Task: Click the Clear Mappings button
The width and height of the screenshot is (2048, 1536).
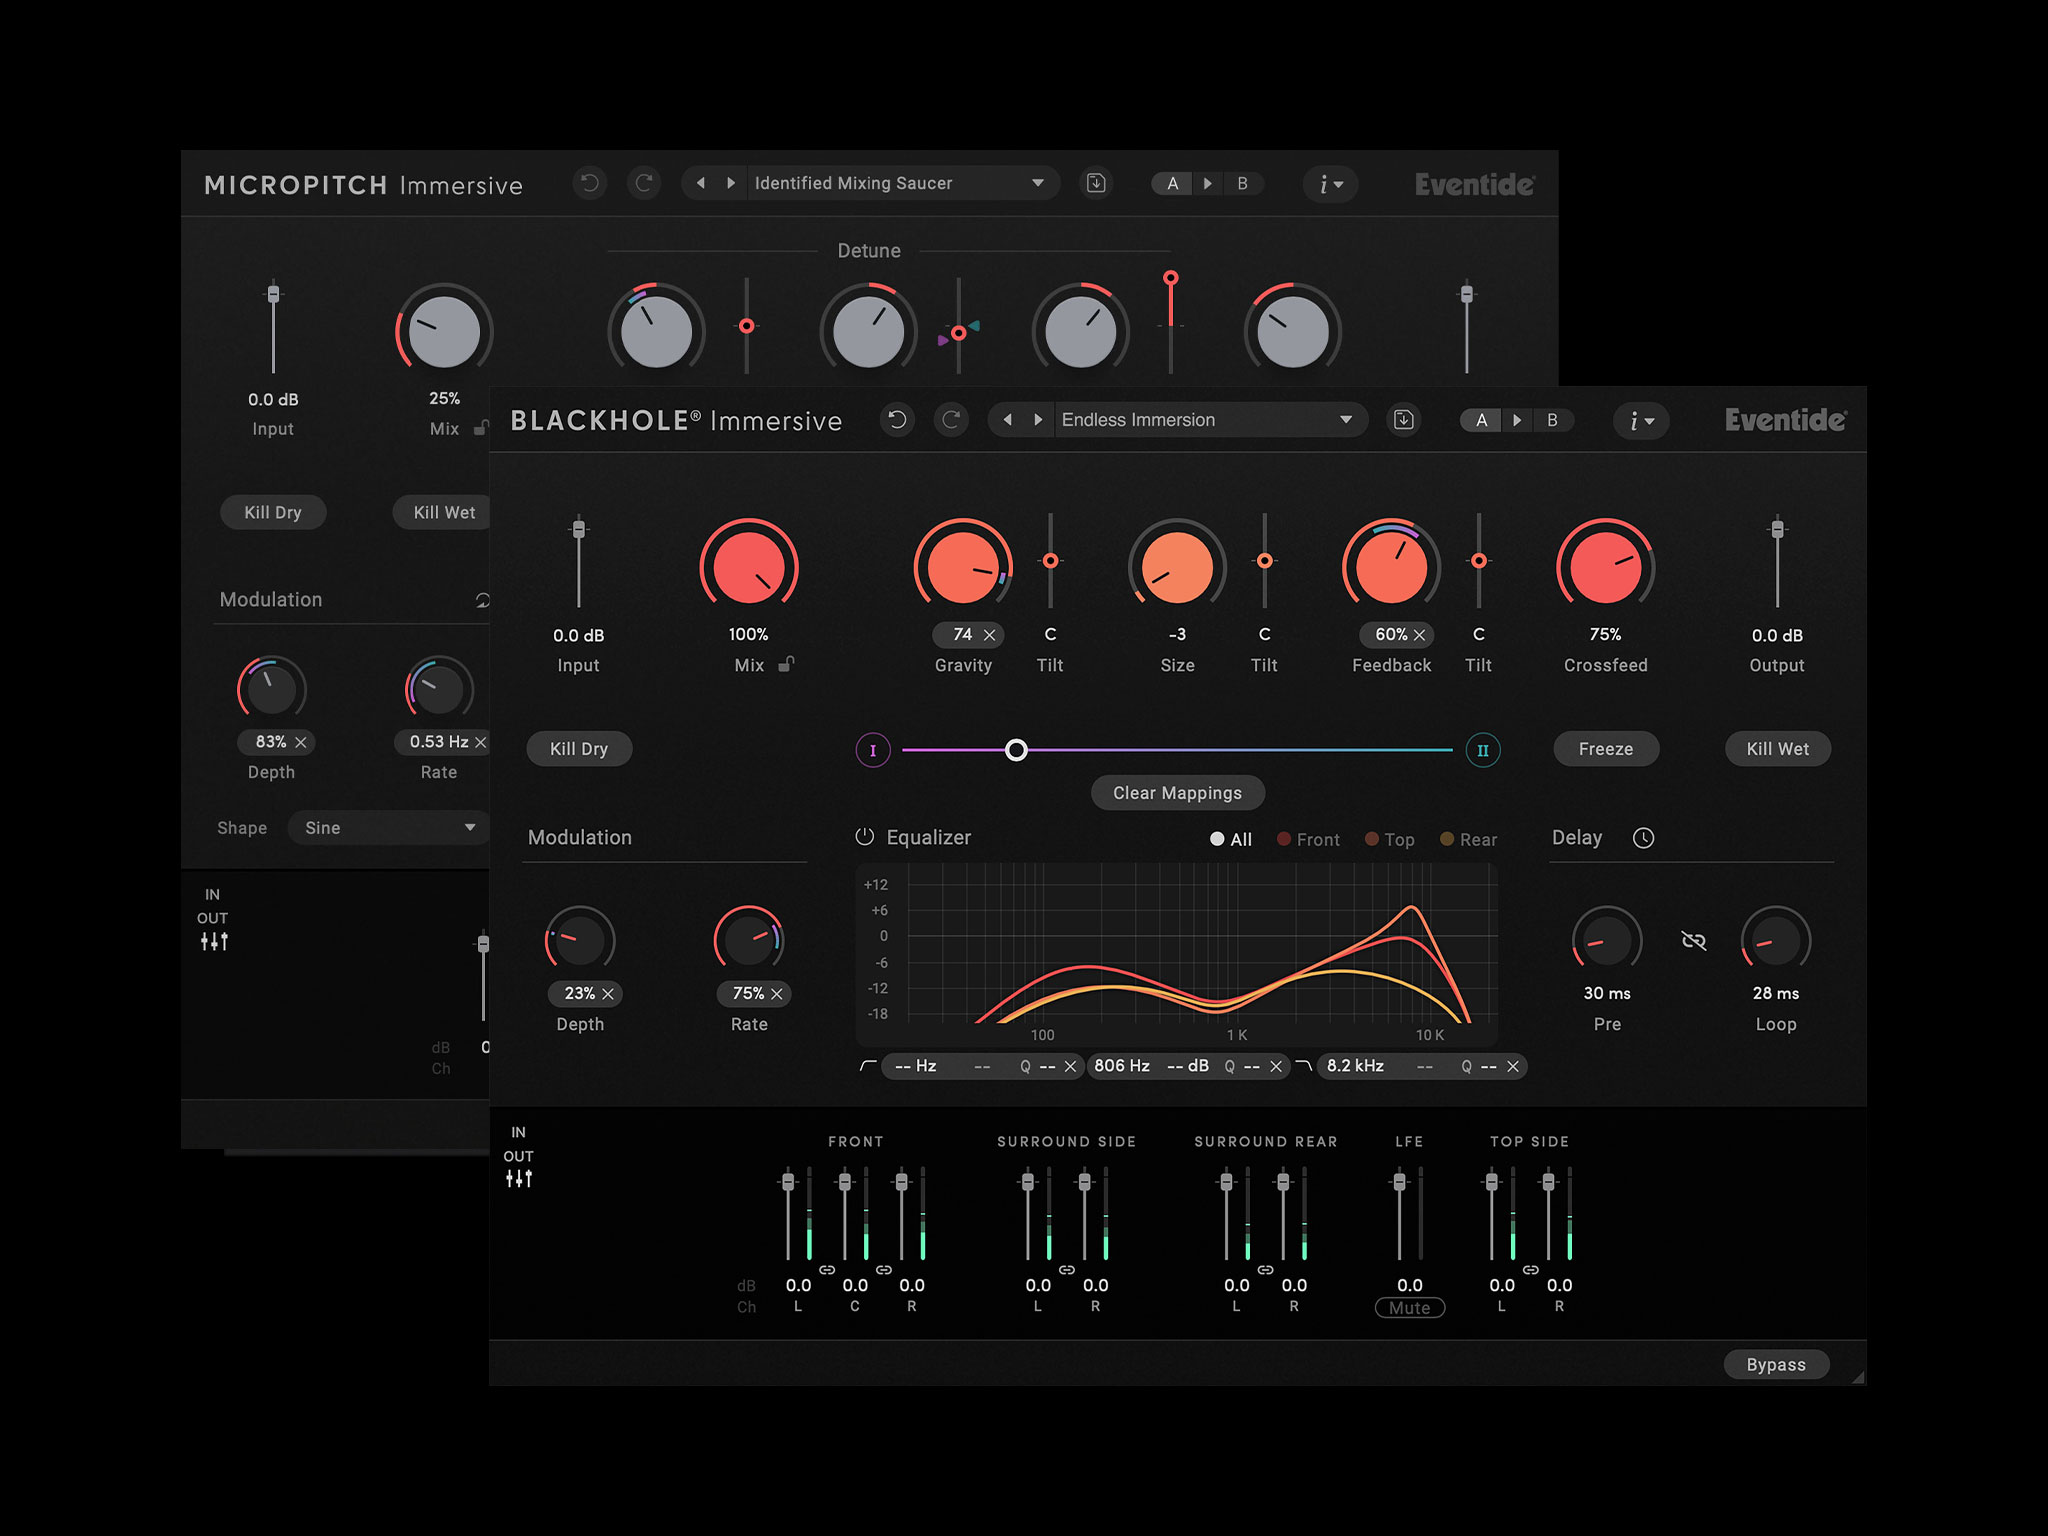Action: click(1178, 793)
